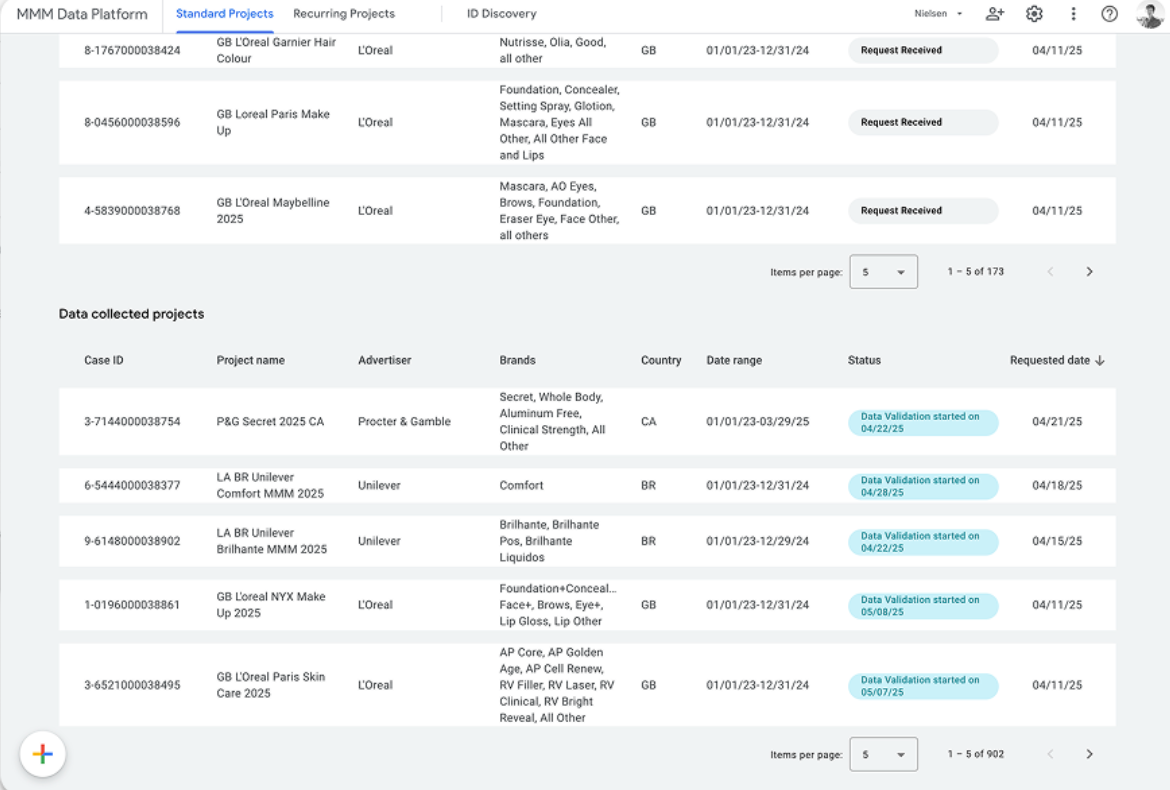Click MMM Data Platform title
This screenshot has height=790, width=1170.
tap(82, 14)
